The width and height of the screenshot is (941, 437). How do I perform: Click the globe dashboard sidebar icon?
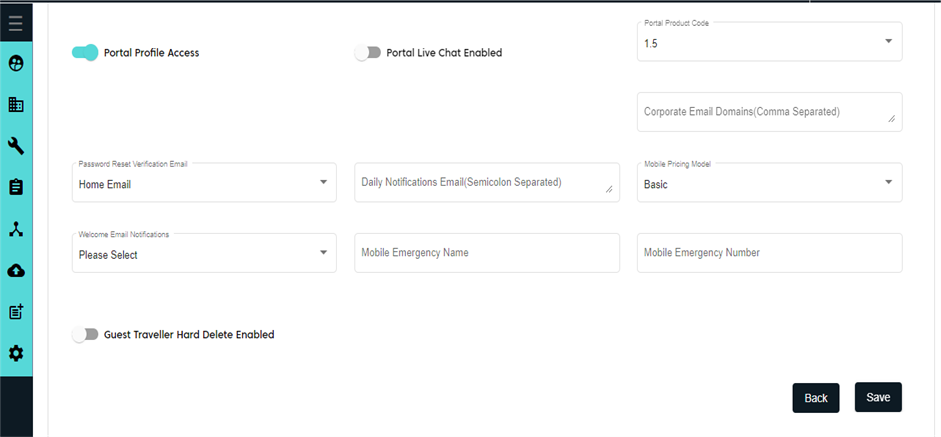[16, 64]
